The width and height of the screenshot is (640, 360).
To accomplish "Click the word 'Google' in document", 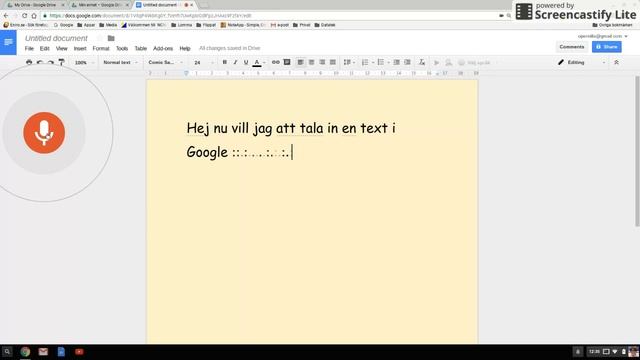I will [207, 152].
